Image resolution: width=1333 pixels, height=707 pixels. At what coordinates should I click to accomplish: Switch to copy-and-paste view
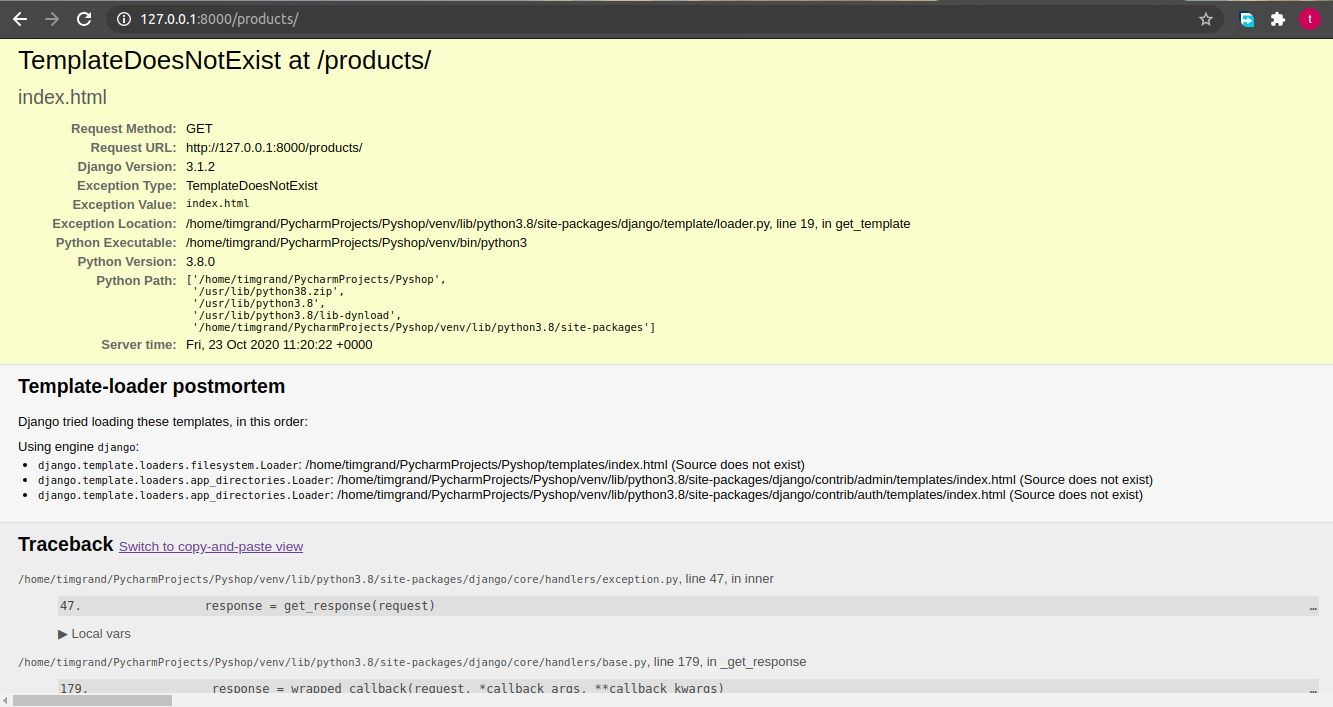point(211,547)
